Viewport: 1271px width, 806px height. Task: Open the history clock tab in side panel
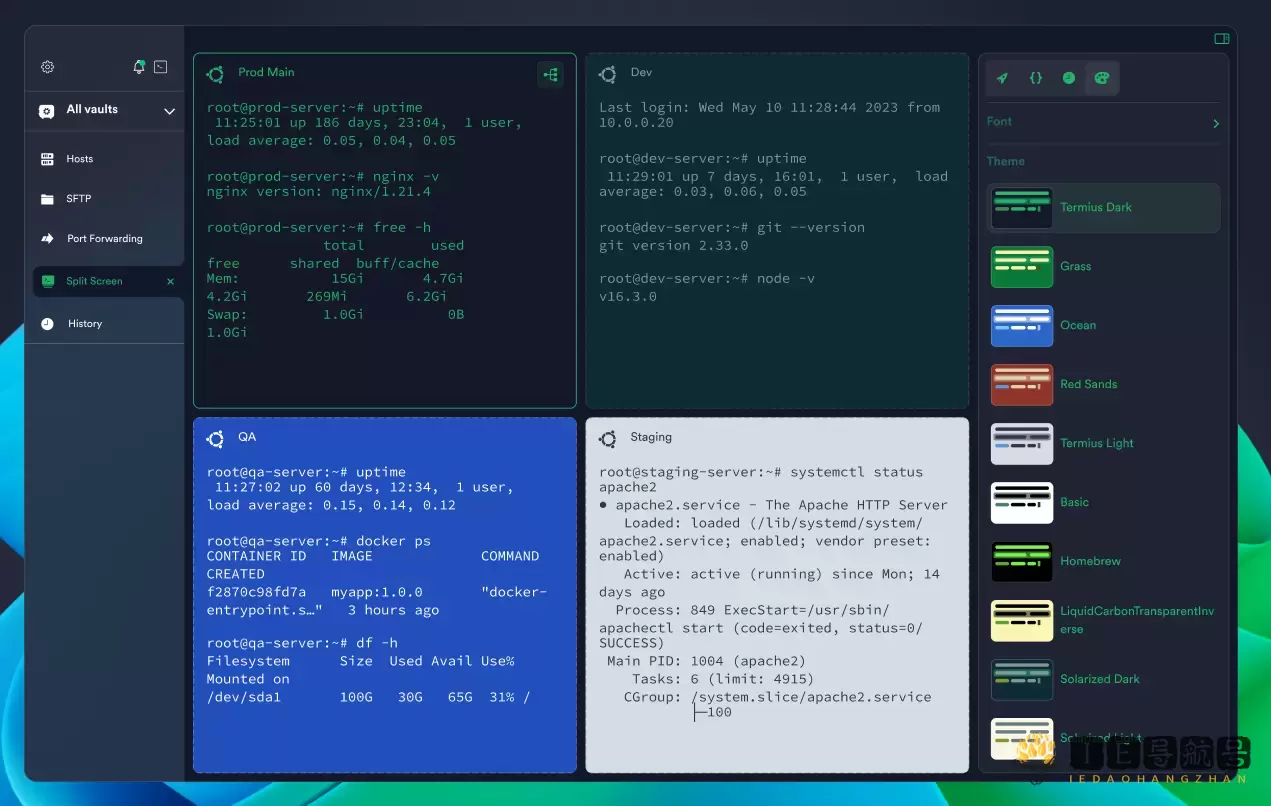tap(1069, 78)
